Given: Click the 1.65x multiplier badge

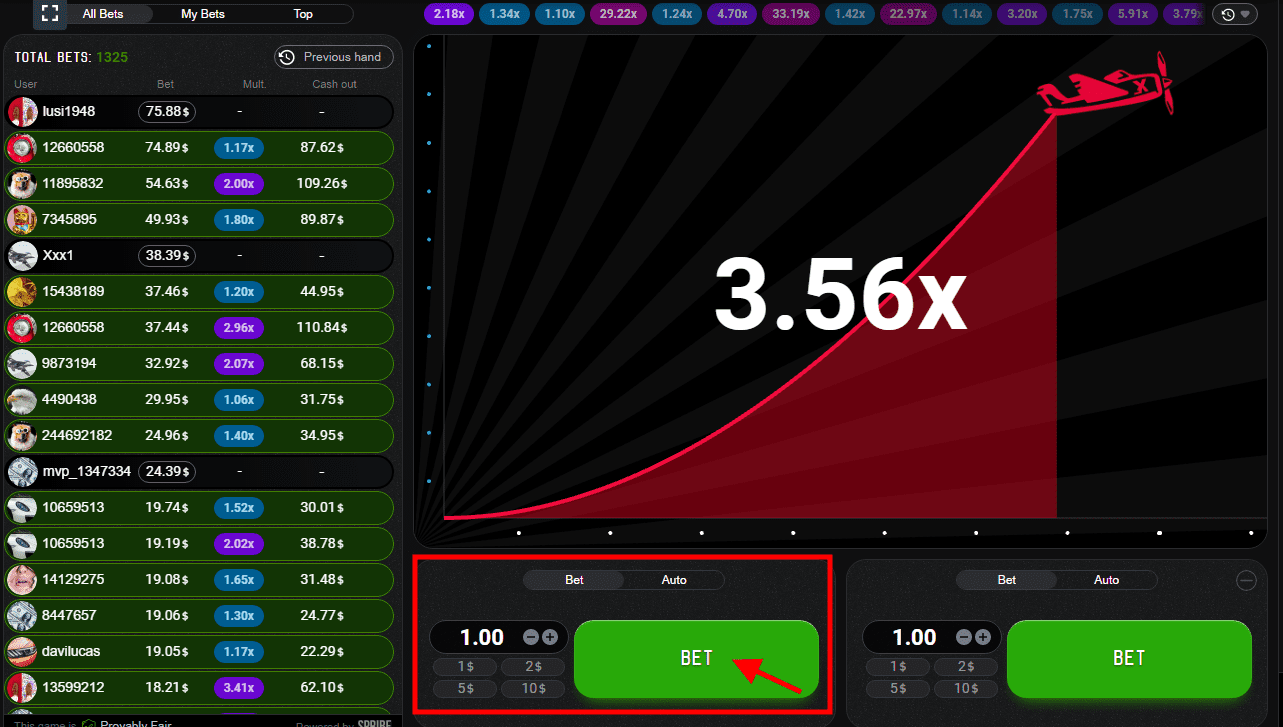Looking at the screenshot, I should click(239, 579).
